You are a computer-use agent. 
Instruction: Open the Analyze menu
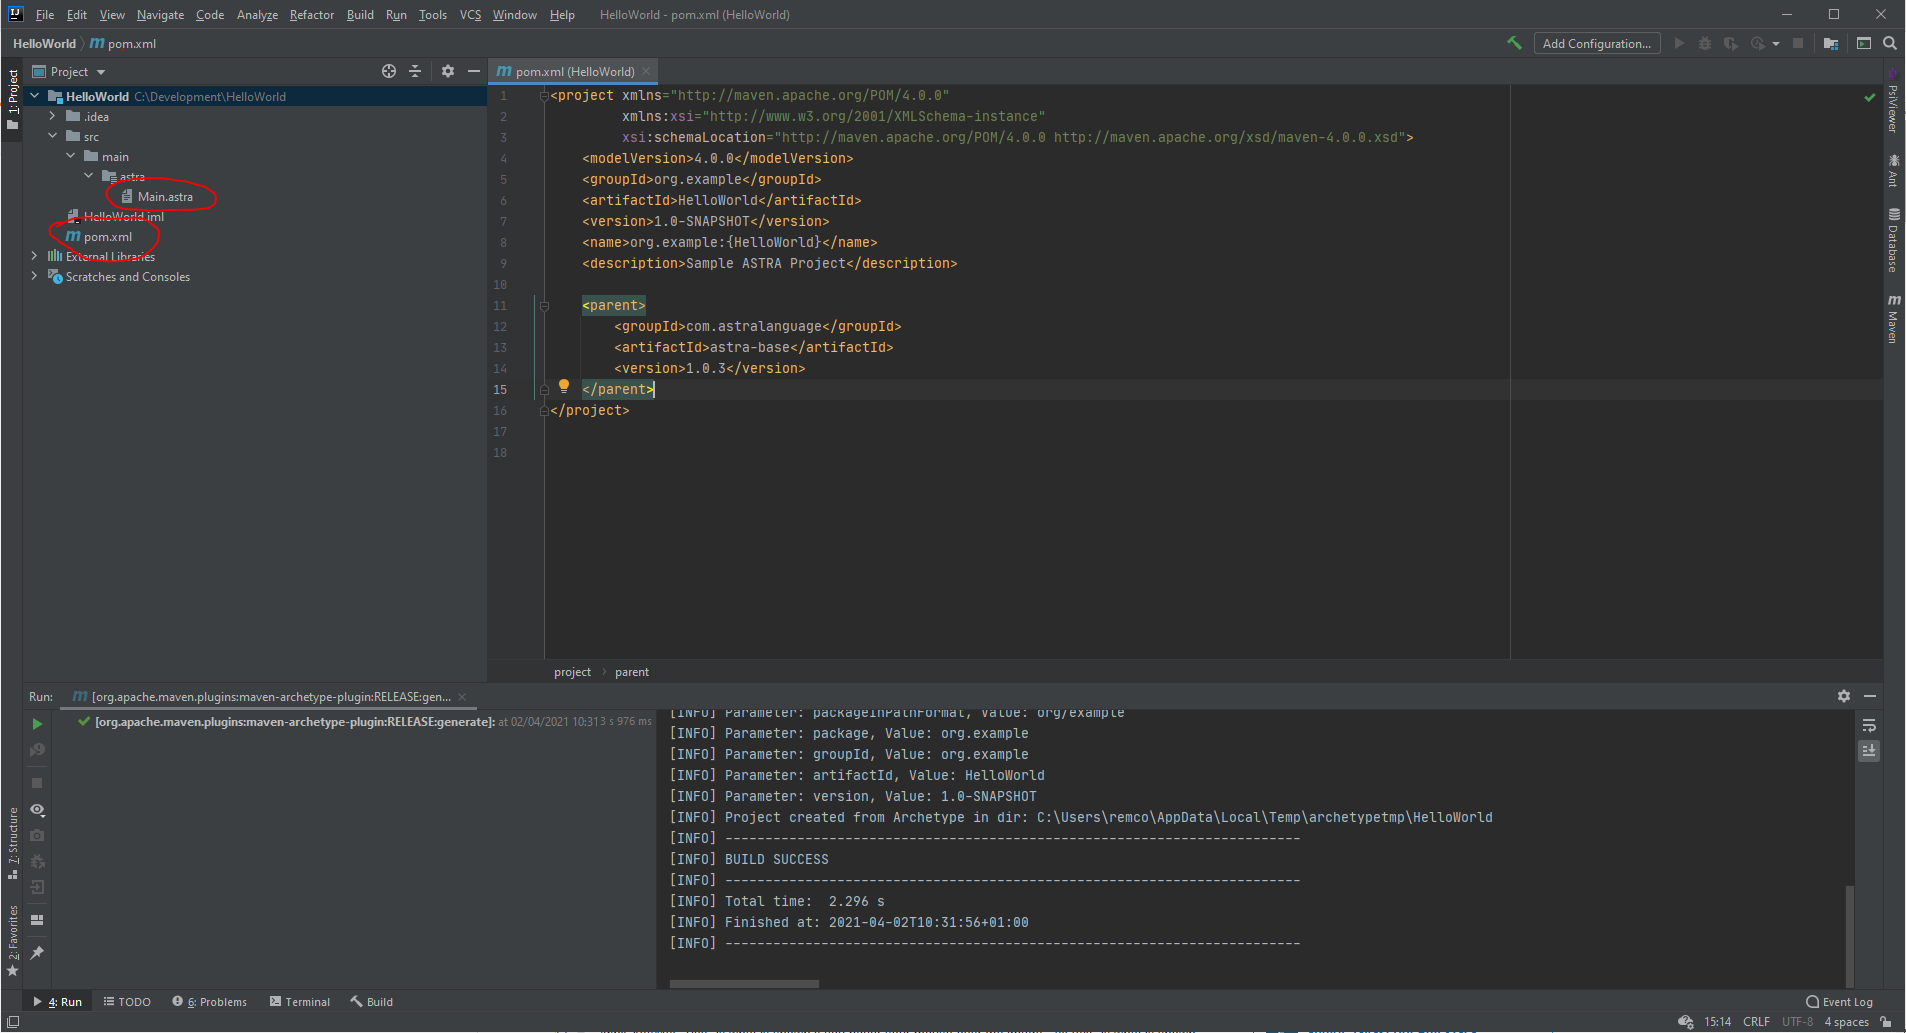(257, 15)
